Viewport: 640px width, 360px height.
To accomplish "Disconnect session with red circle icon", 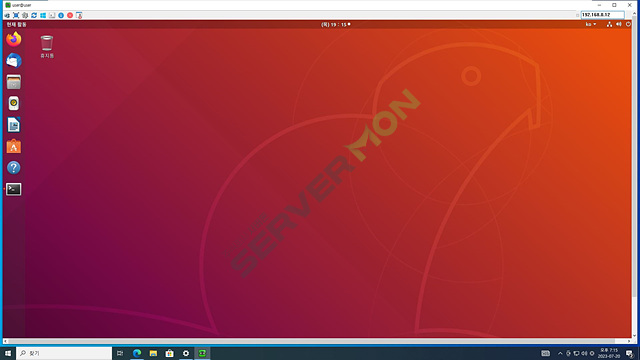I will click(70, 16).
